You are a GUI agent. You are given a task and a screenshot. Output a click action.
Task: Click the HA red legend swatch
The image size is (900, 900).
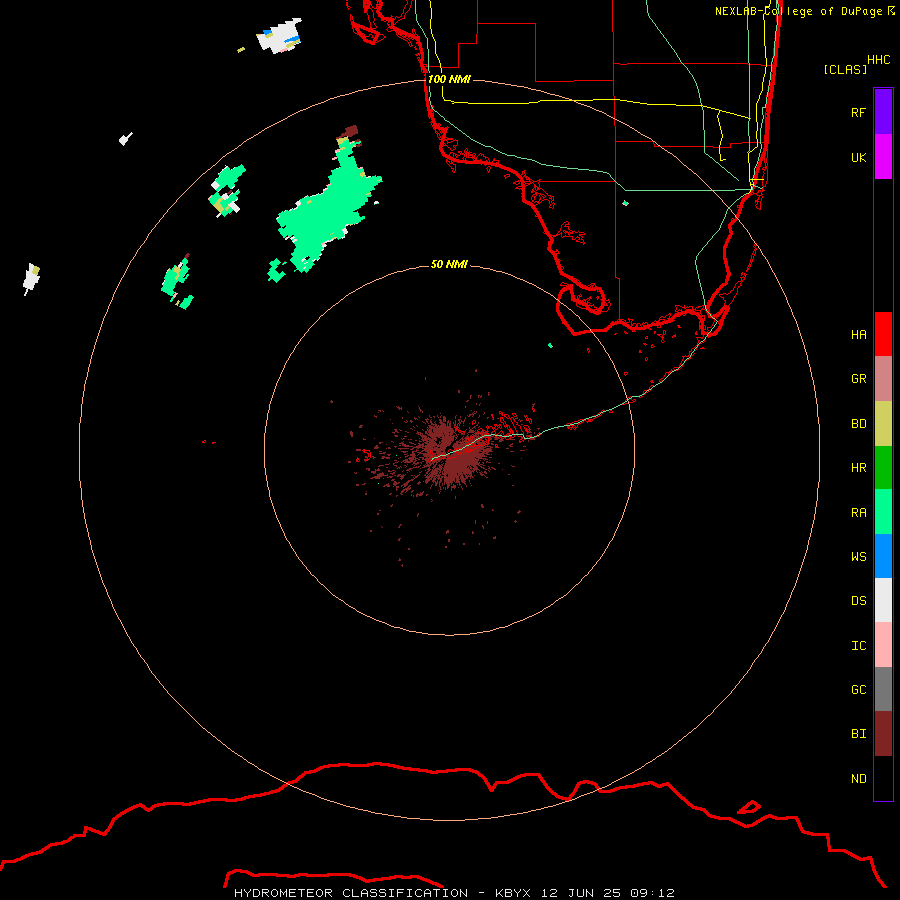coord(883,334)
